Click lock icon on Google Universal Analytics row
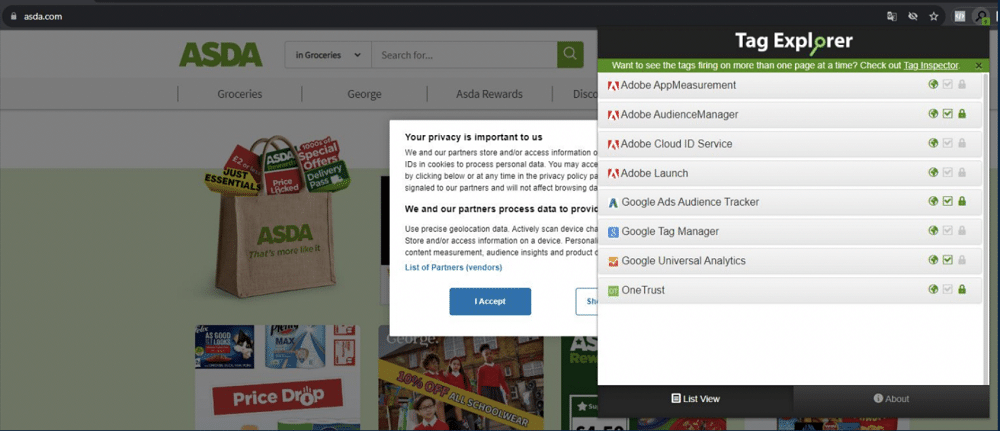Viewport: 1000px width, 431px height. (x=962, y=260)
